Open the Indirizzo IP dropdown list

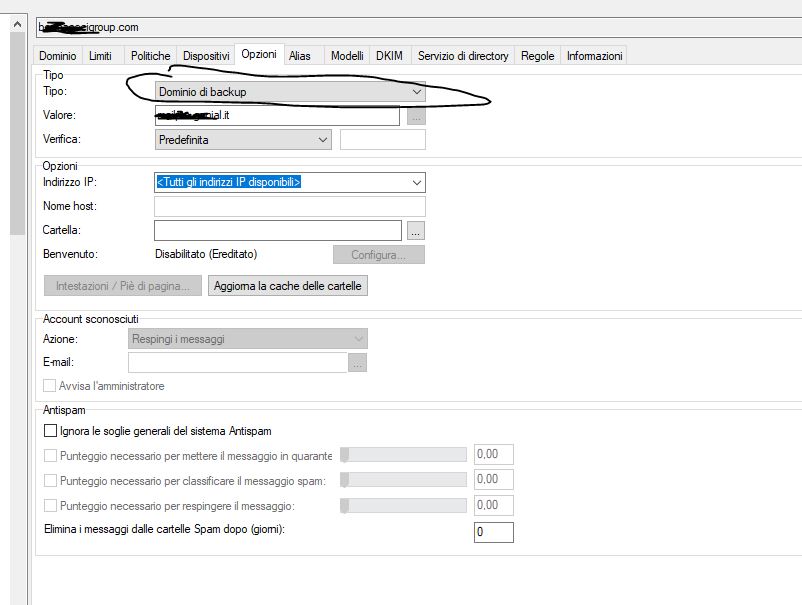tap(290, 182)
